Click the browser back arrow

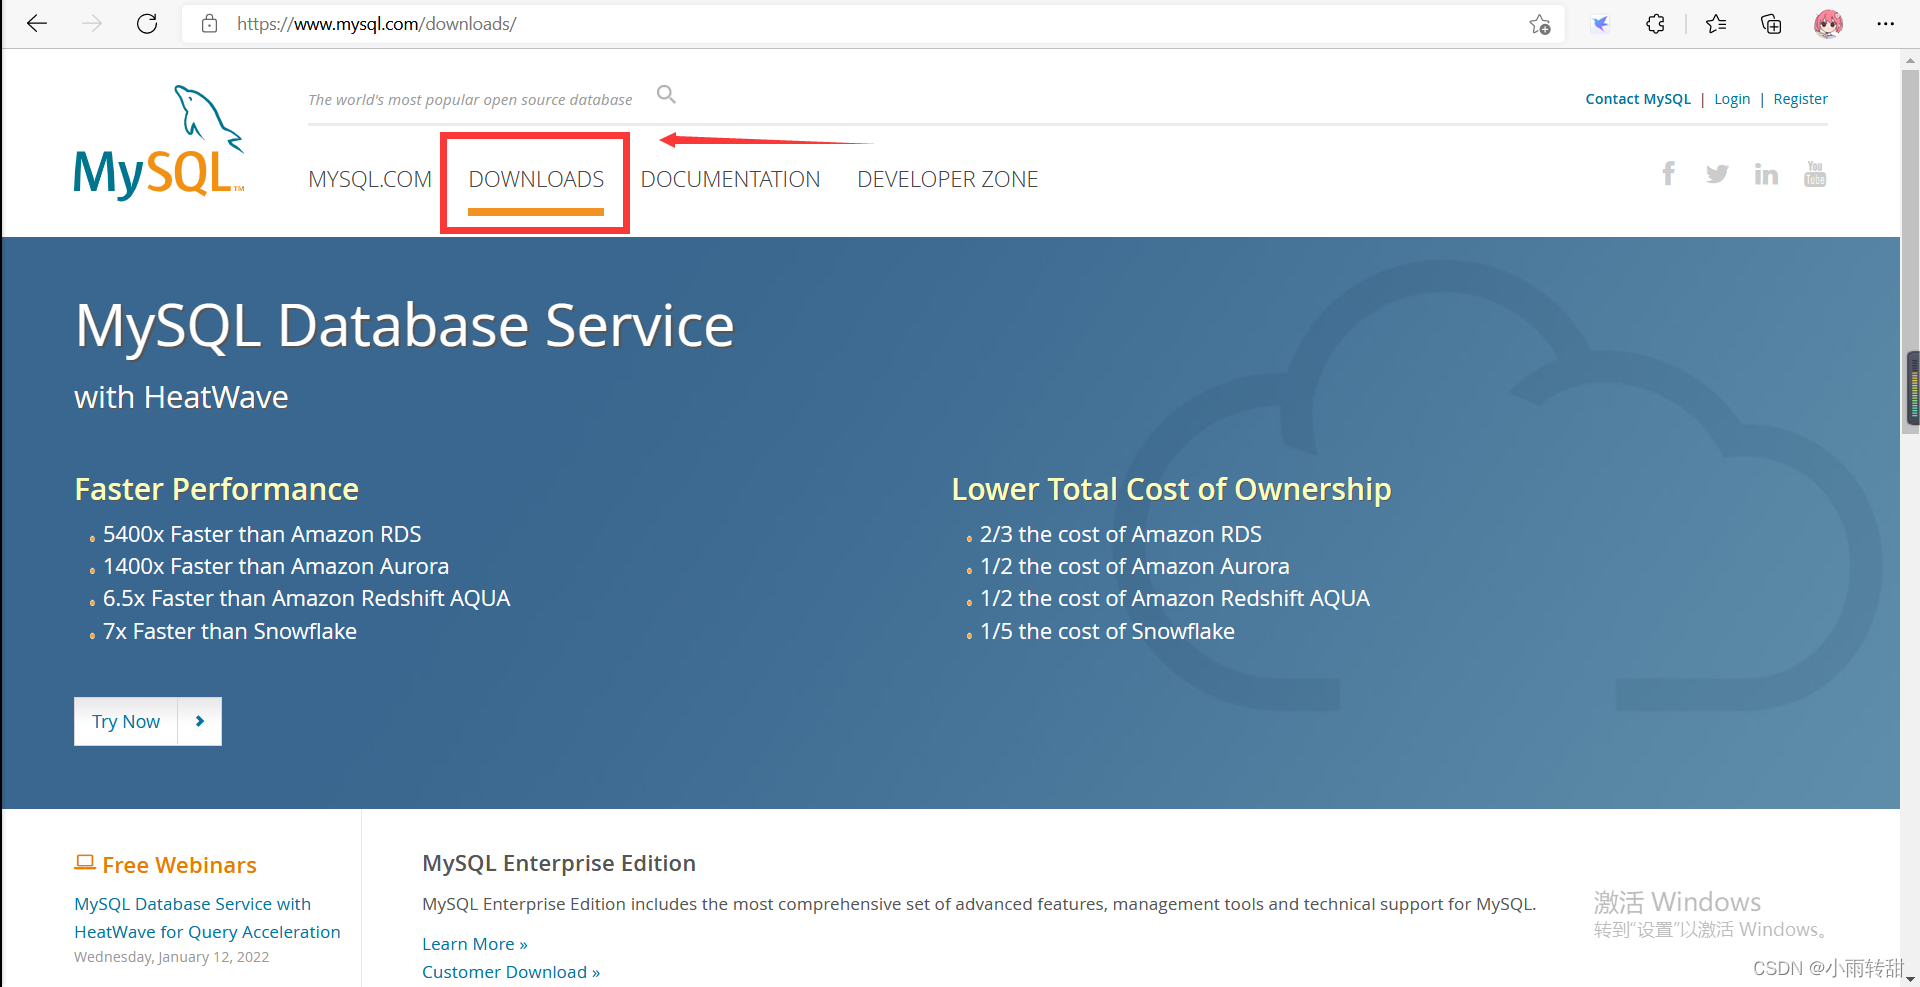click(x=37, y=24)
